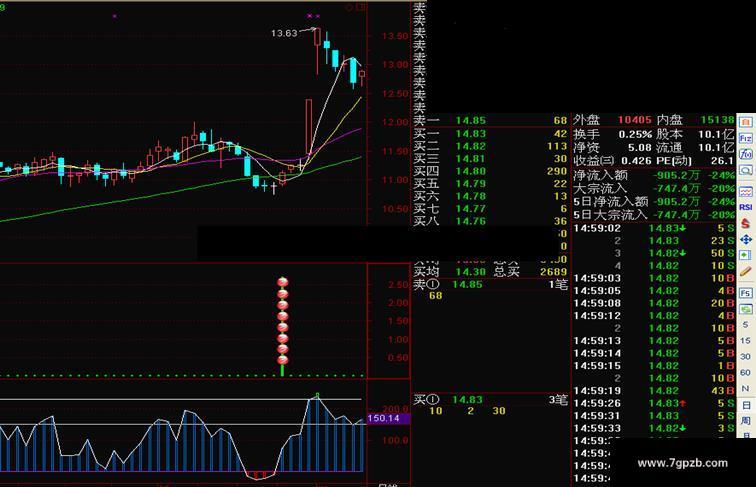Select the RSI indicator icon

[x=745, y=207]
